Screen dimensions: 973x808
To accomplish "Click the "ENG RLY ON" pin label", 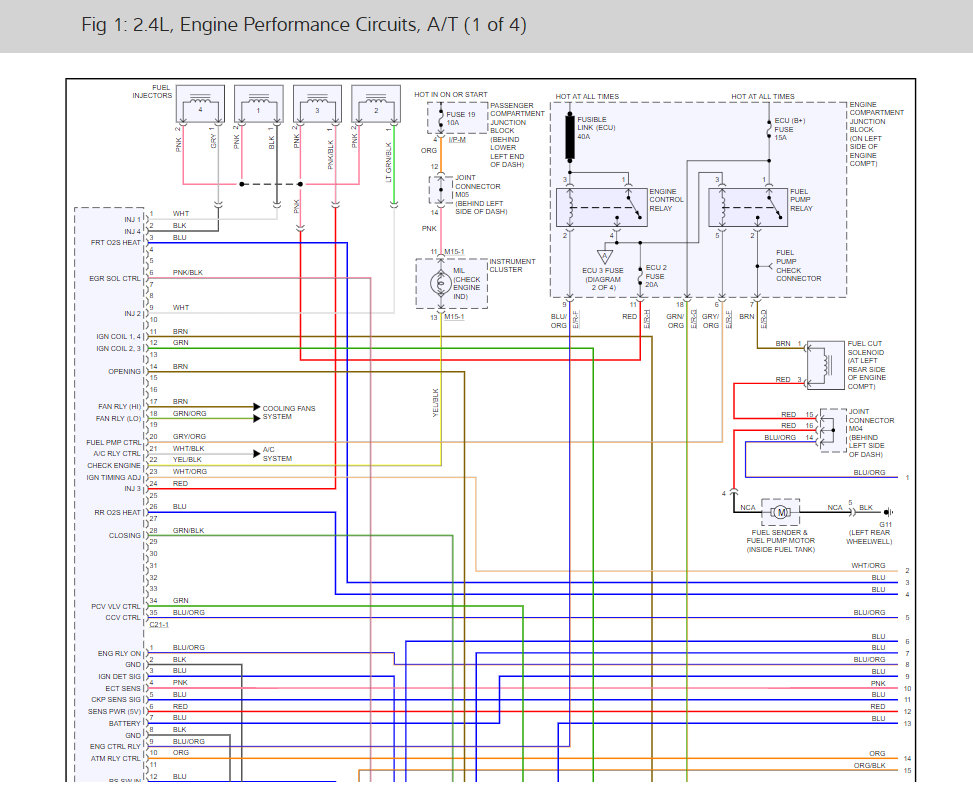I will [x=119, y=653].
